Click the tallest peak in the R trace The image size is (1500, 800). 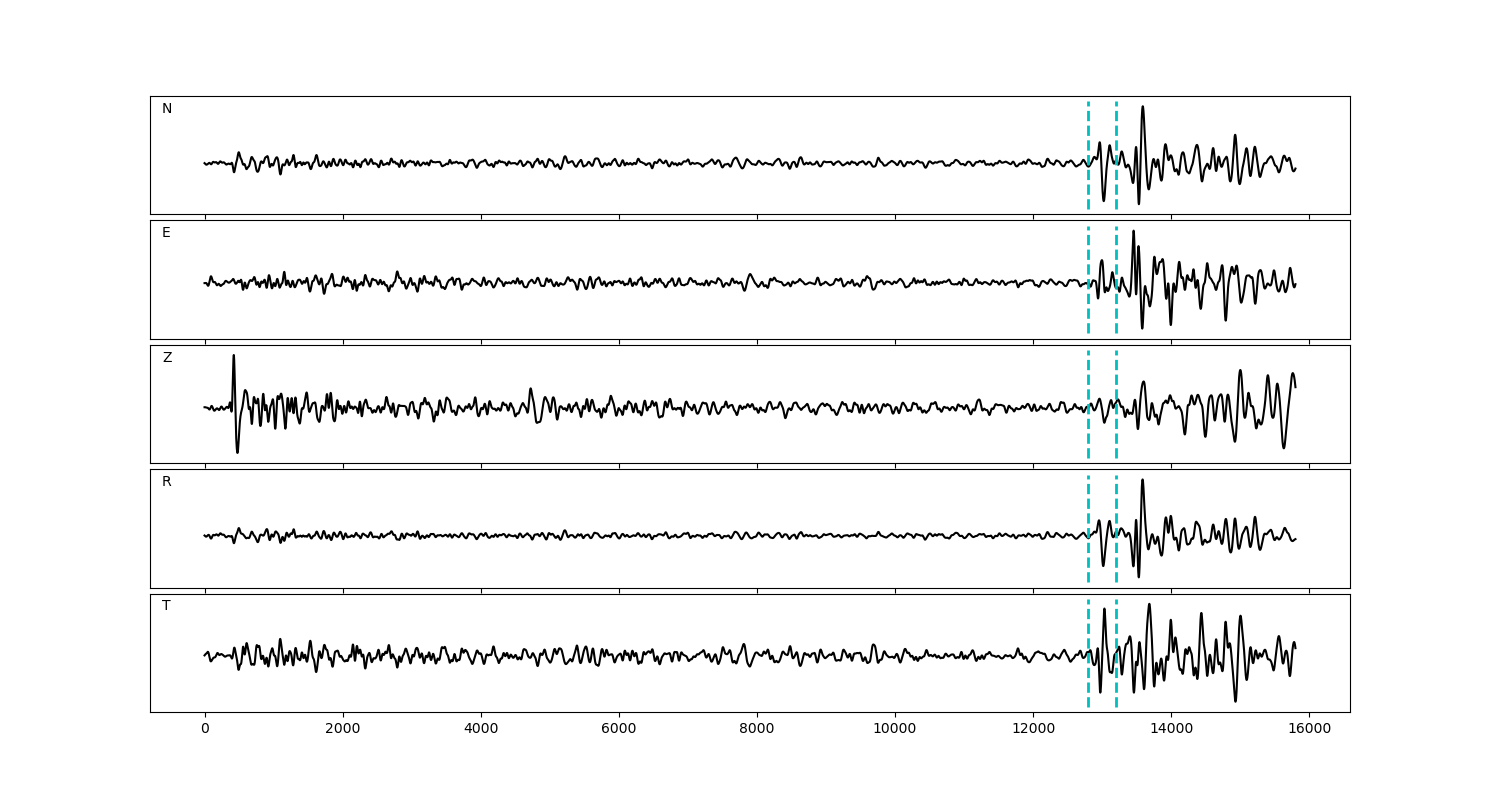[1142, 481]
